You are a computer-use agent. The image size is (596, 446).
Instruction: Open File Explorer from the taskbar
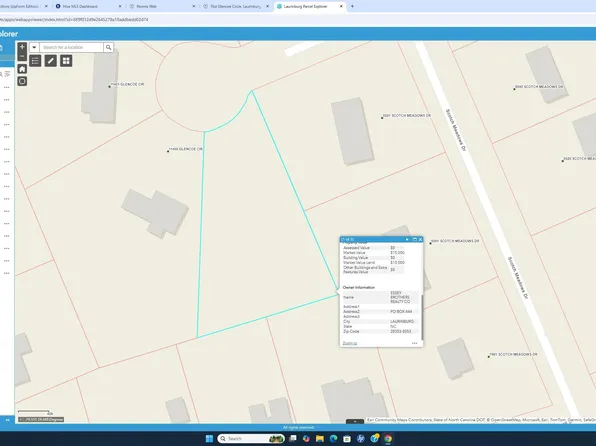click(320, 438)
